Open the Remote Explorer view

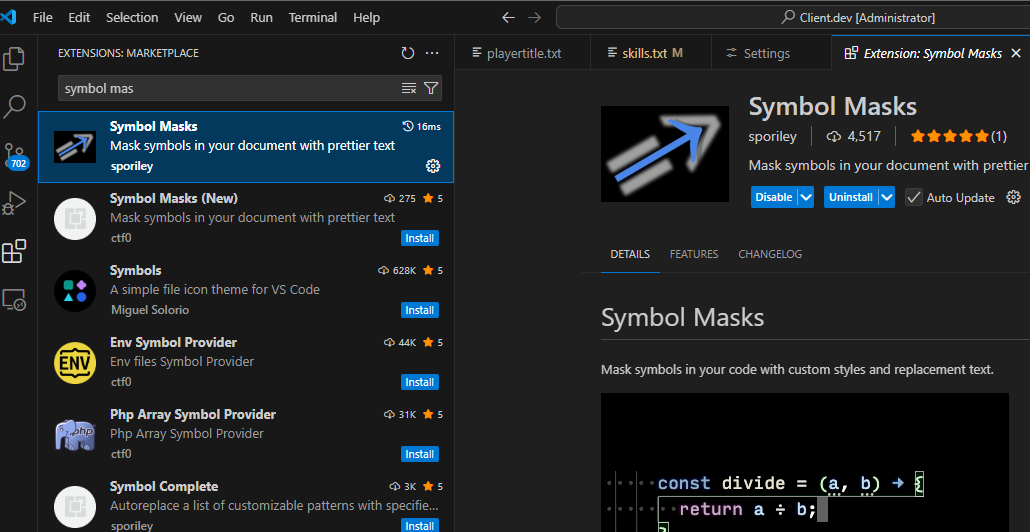point(14,299)
